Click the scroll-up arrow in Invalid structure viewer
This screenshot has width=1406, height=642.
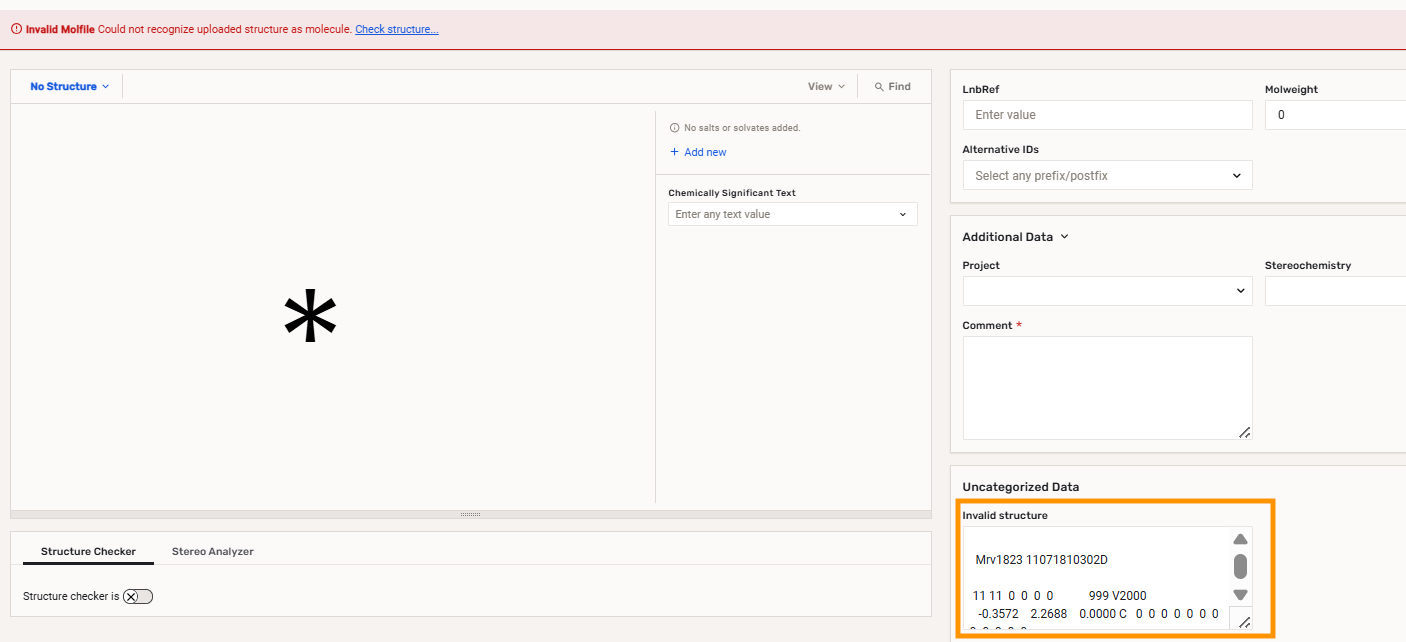[x=1240, y=539]
